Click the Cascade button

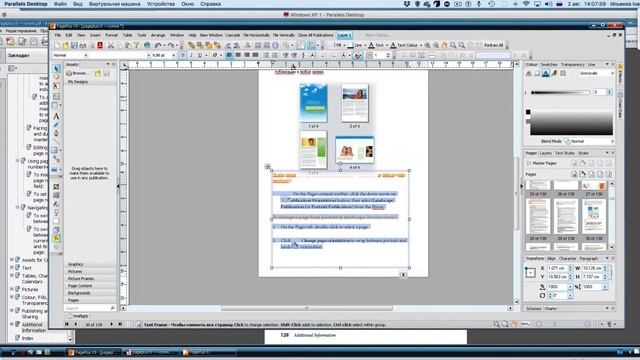coord(233,36)
